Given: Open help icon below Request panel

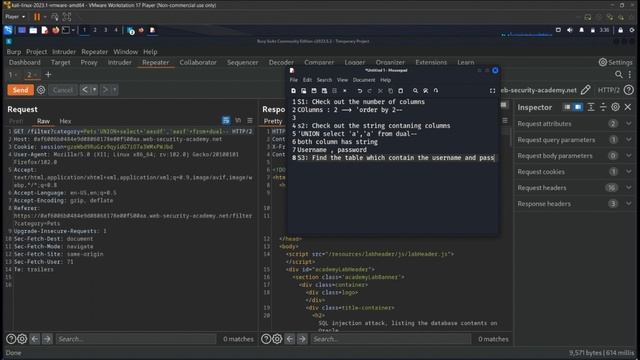Looking at the screenshot, I should pos(11,339).
